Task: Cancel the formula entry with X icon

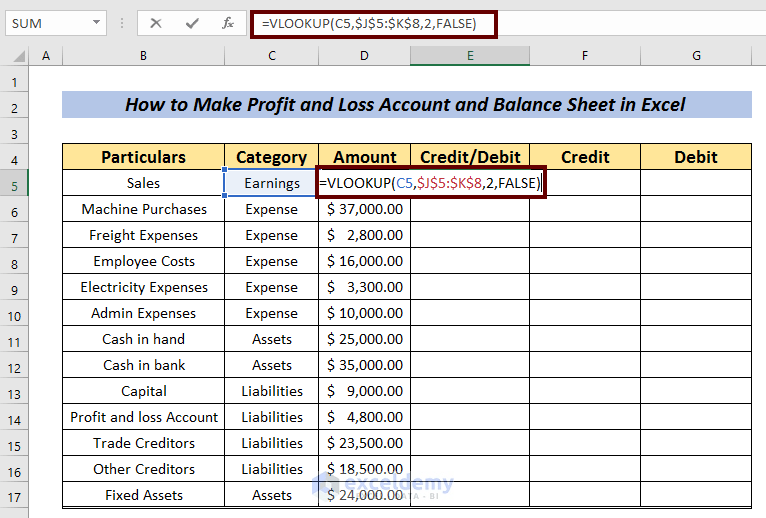Action: click(x=156, y=23)
